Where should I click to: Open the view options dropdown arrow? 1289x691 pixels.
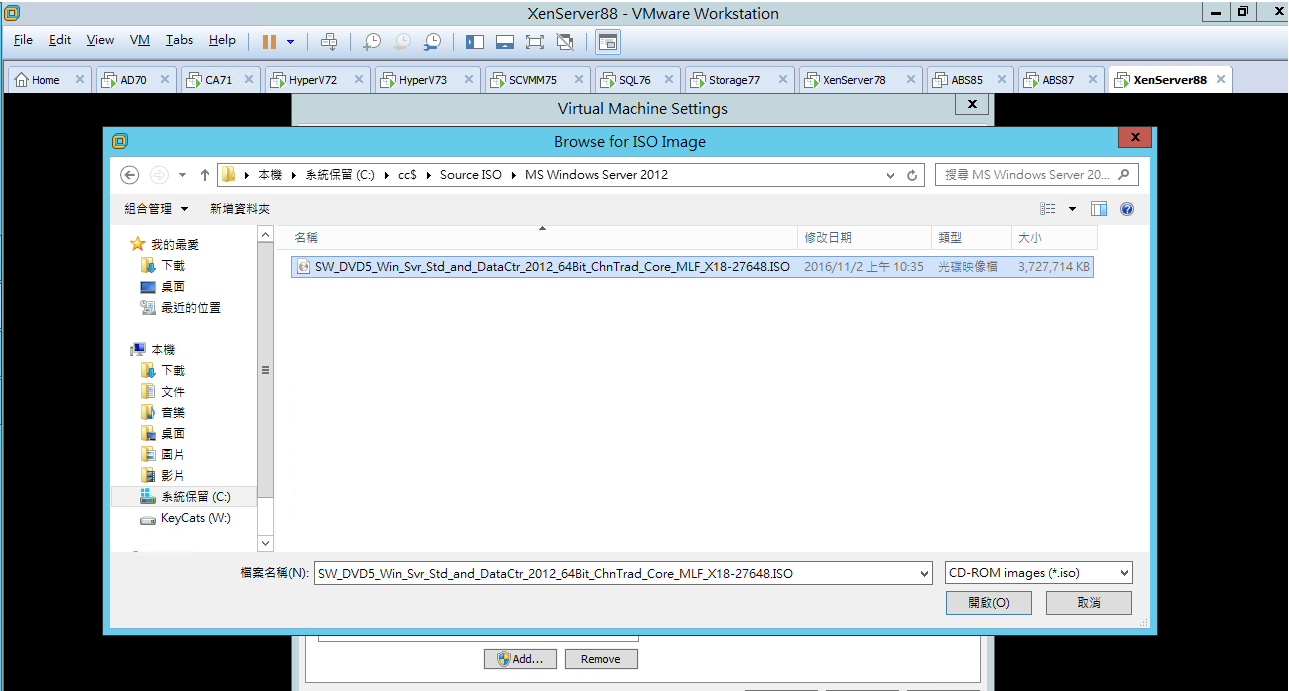pos(1072,209)
